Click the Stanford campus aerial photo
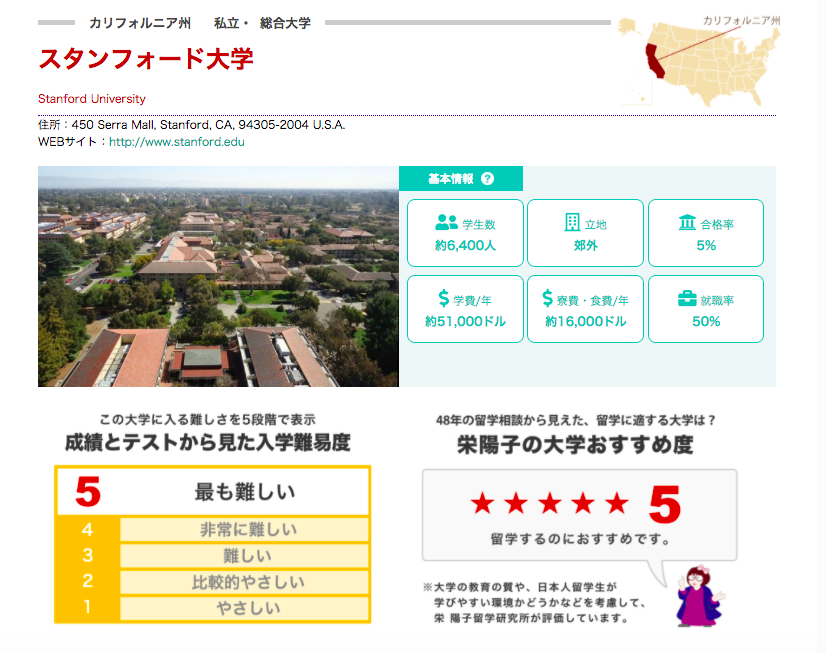The image size is (826, 653). point(218,276)
